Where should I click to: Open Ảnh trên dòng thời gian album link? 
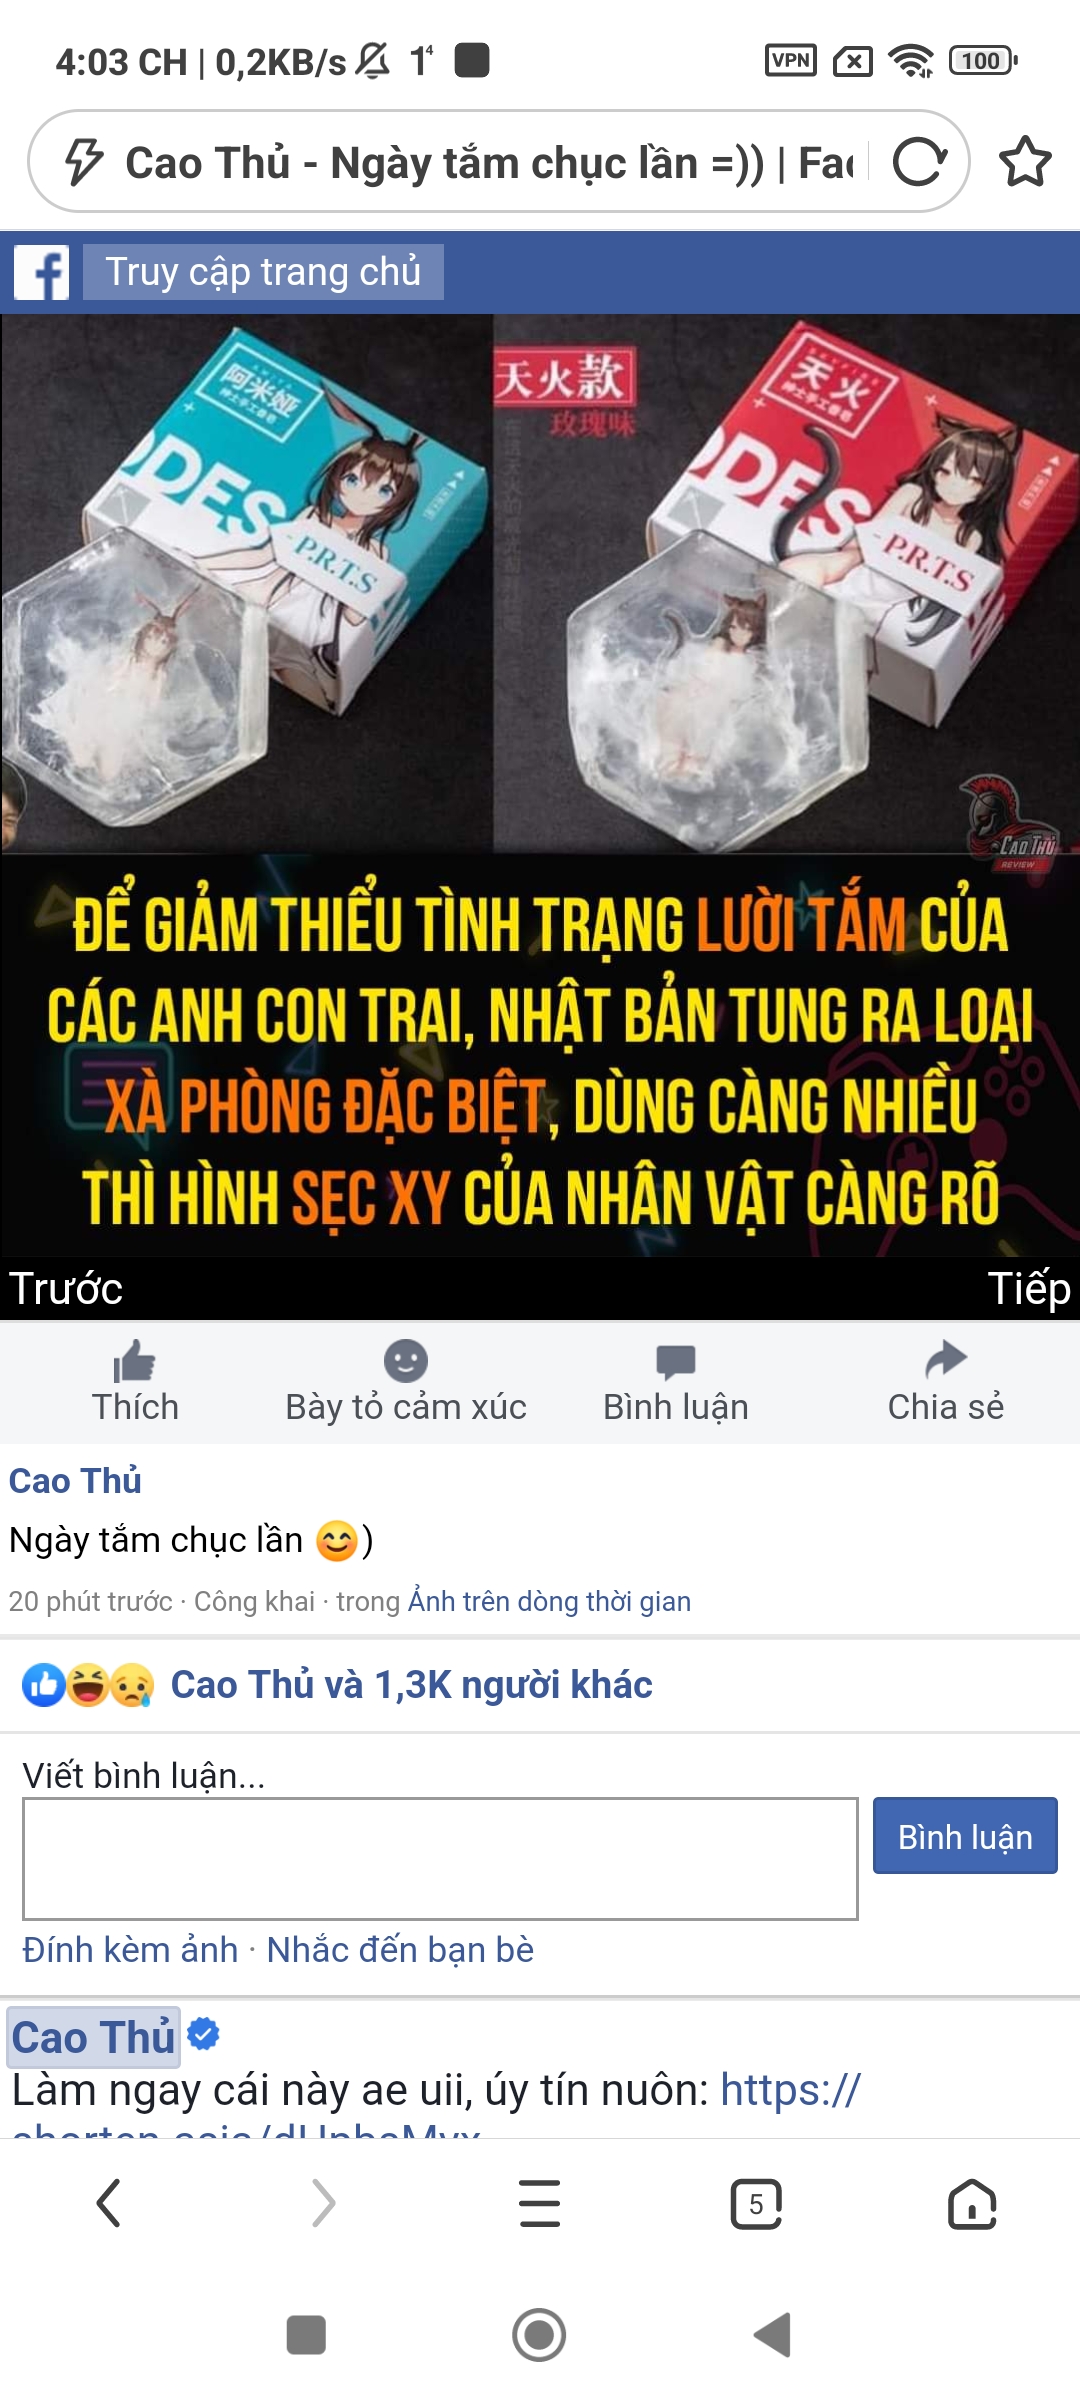549,1601
